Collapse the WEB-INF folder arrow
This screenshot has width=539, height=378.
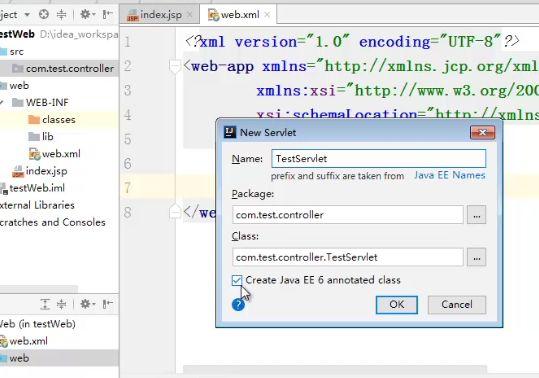coord(2,102)
